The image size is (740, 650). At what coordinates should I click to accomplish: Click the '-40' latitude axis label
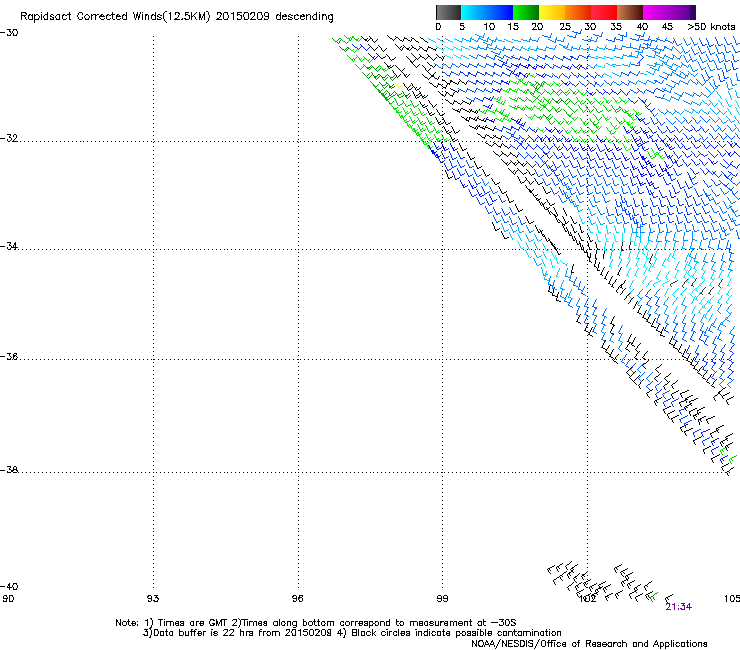(x=9, y=586)
